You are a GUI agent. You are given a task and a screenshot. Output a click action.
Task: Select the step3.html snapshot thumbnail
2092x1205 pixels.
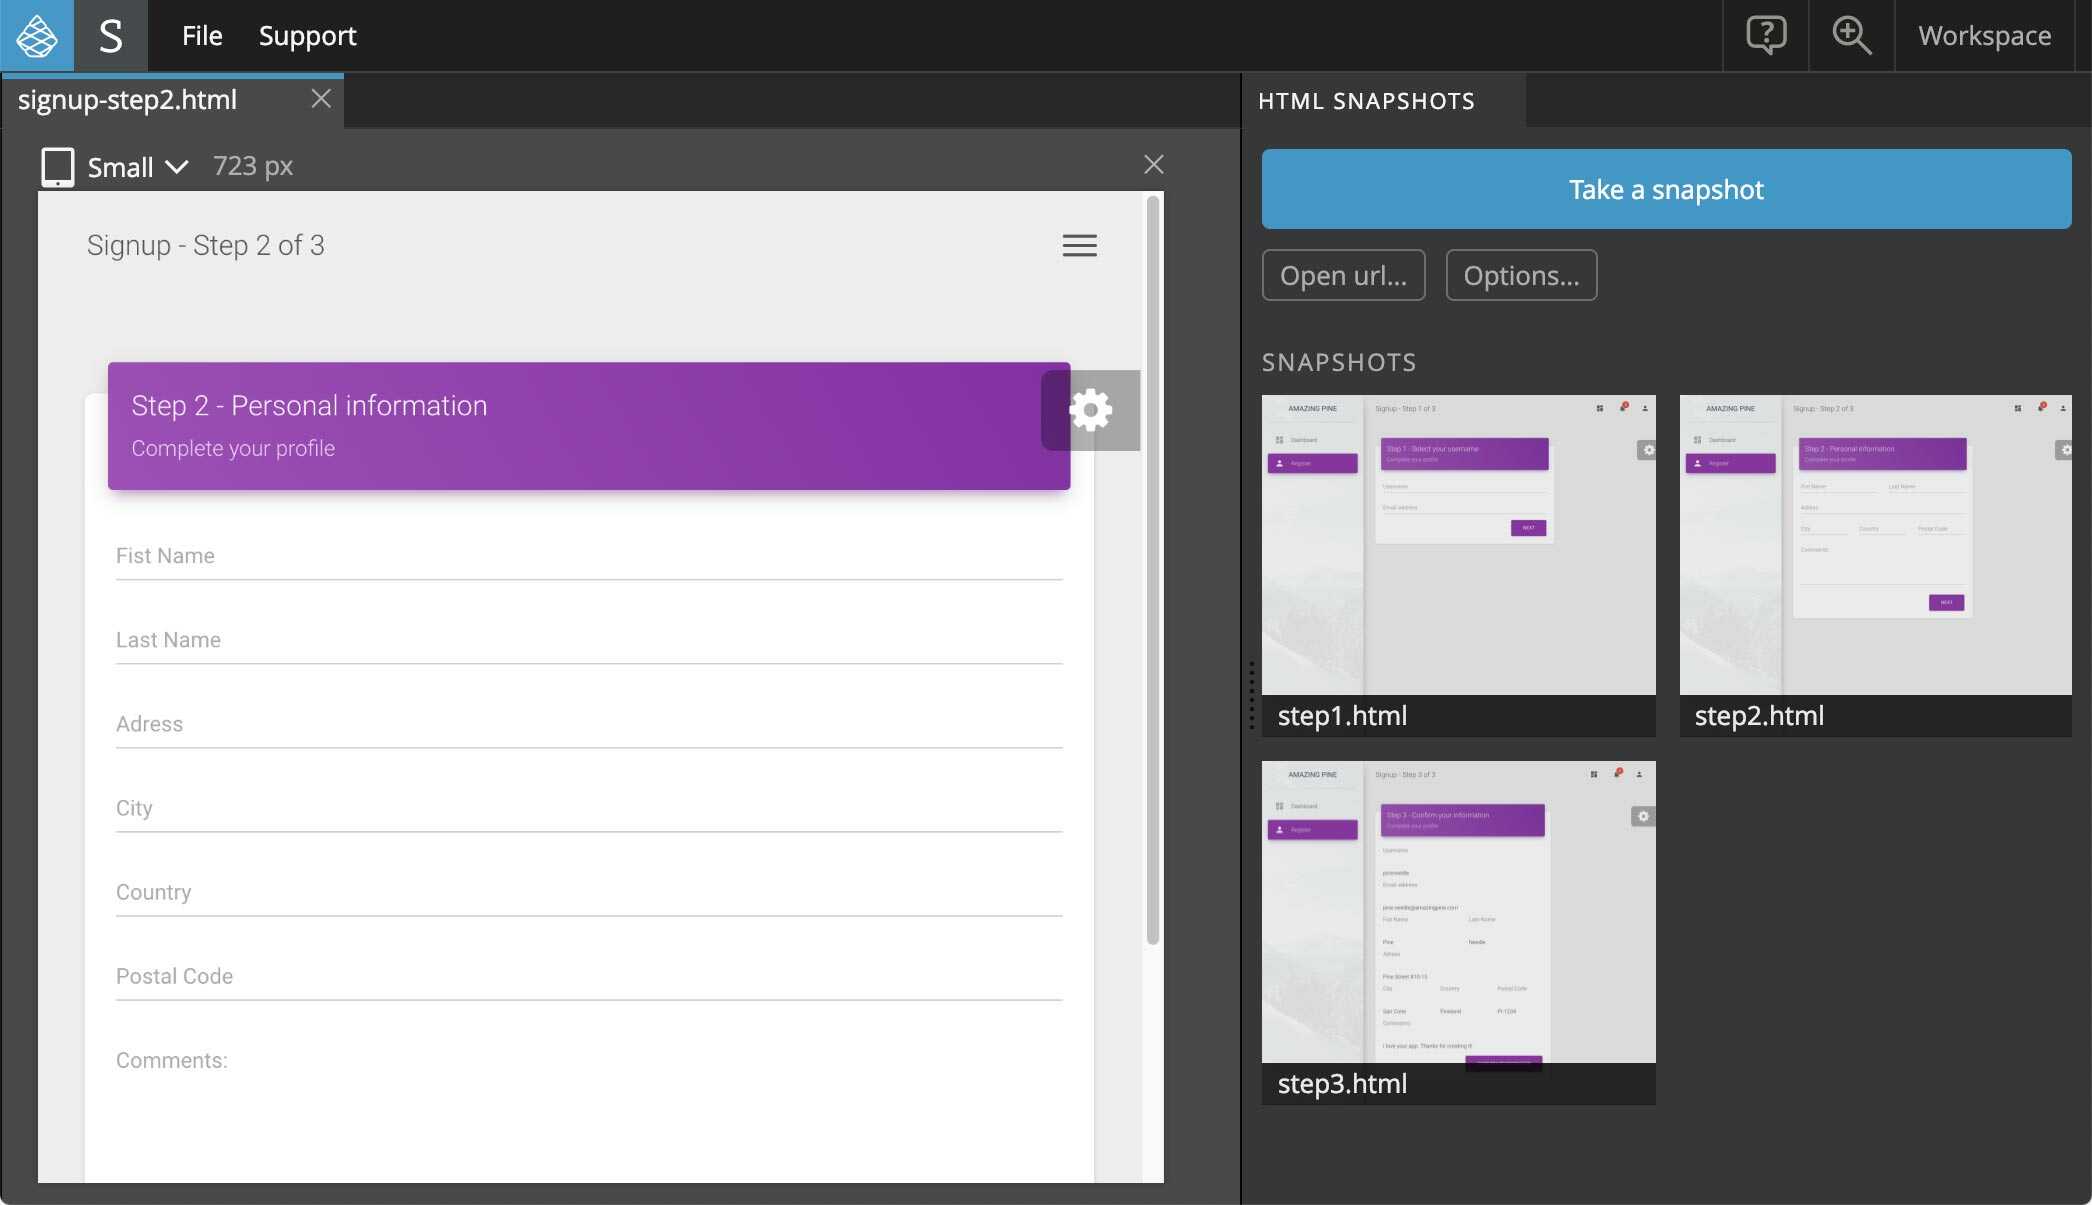1458,912
